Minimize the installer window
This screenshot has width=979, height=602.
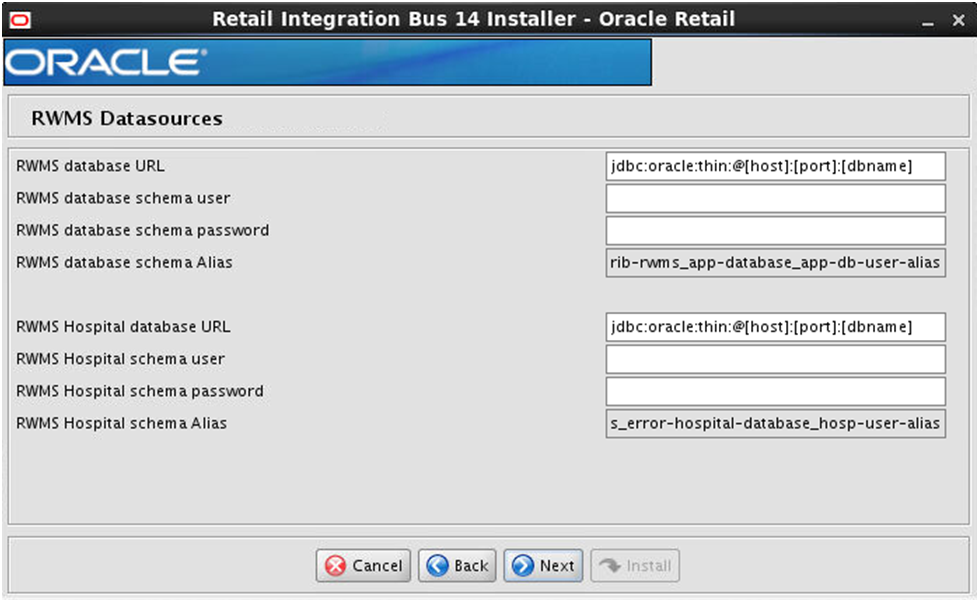tap(928, 22)
